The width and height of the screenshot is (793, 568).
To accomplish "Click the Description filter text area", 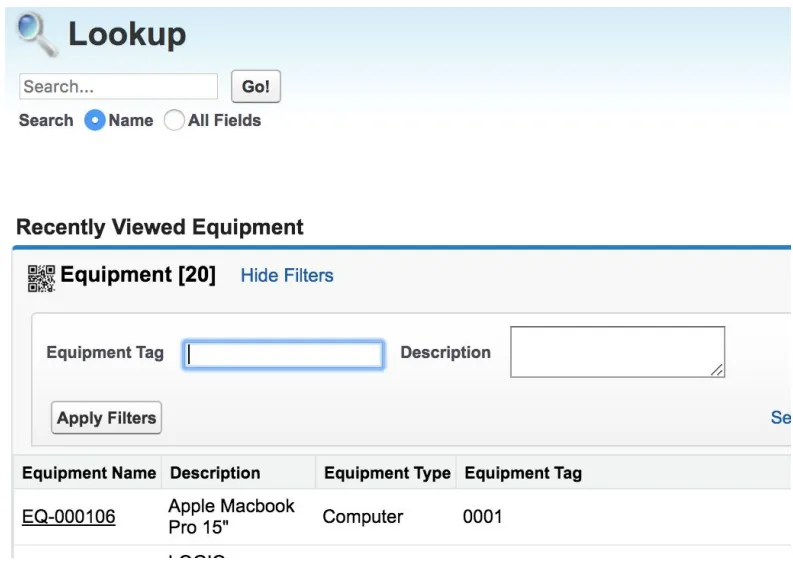I will (618, 352).
